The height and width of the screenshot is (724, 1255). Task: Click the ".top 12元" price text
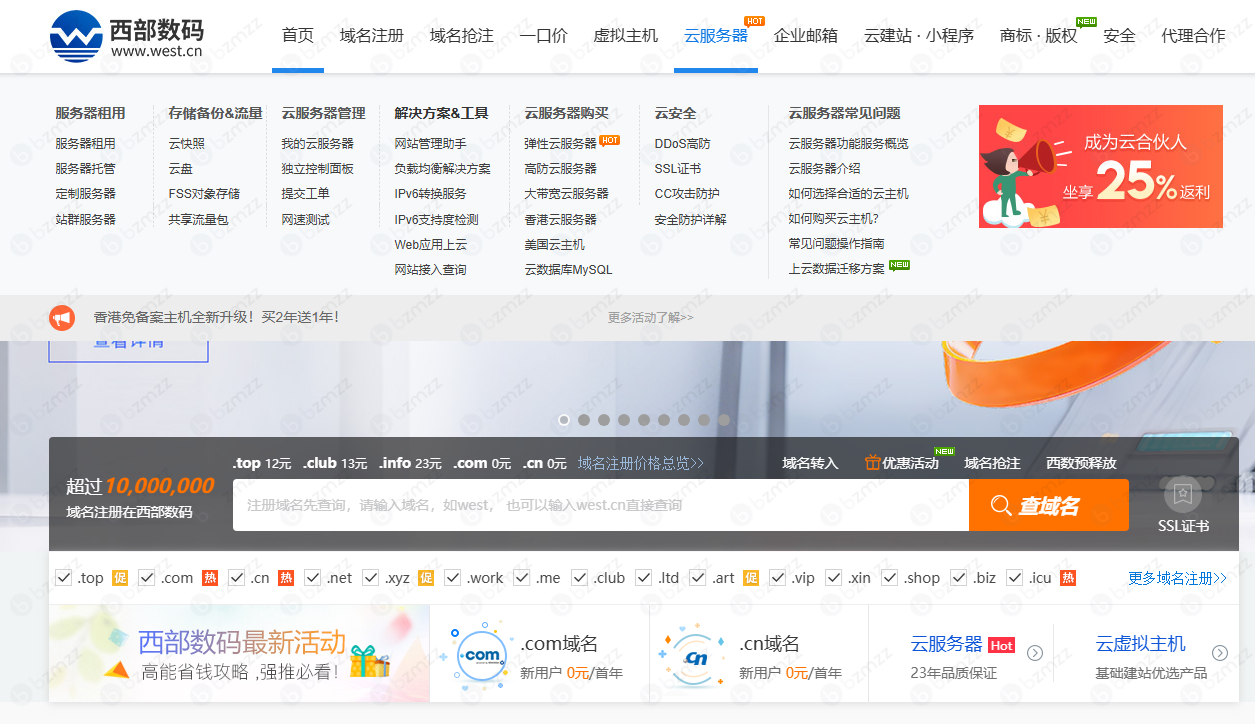point(262,463)
